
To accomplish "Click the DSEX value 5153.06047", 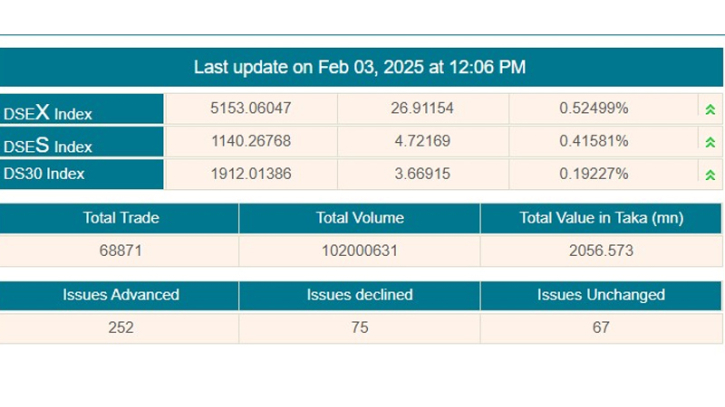I will tap(251, 108).
